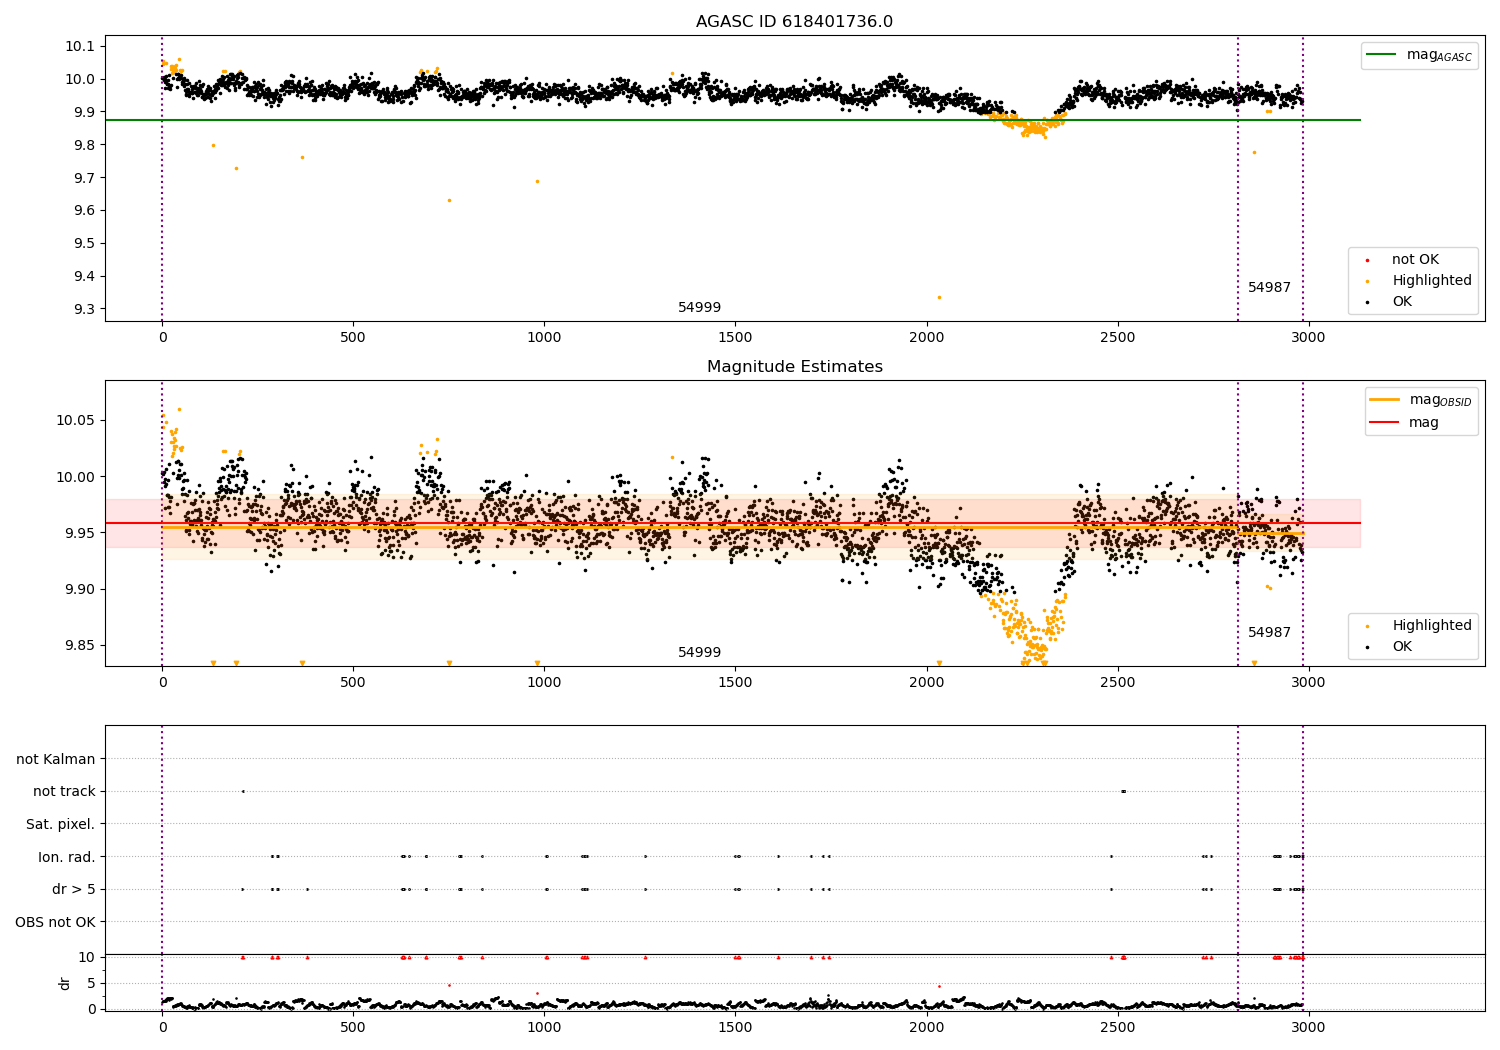Click the 54999 label in the top plot
Viewport: 1500px width, 1050px height.
pos(699,308)
